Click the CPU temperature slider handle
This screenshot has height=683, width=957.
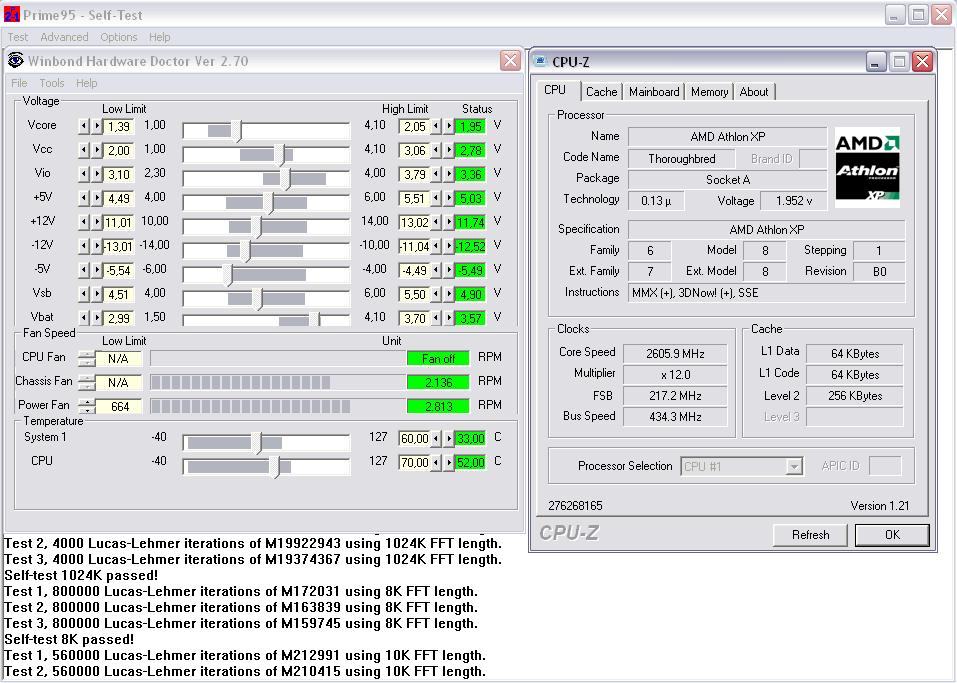(x=275, y=467)
